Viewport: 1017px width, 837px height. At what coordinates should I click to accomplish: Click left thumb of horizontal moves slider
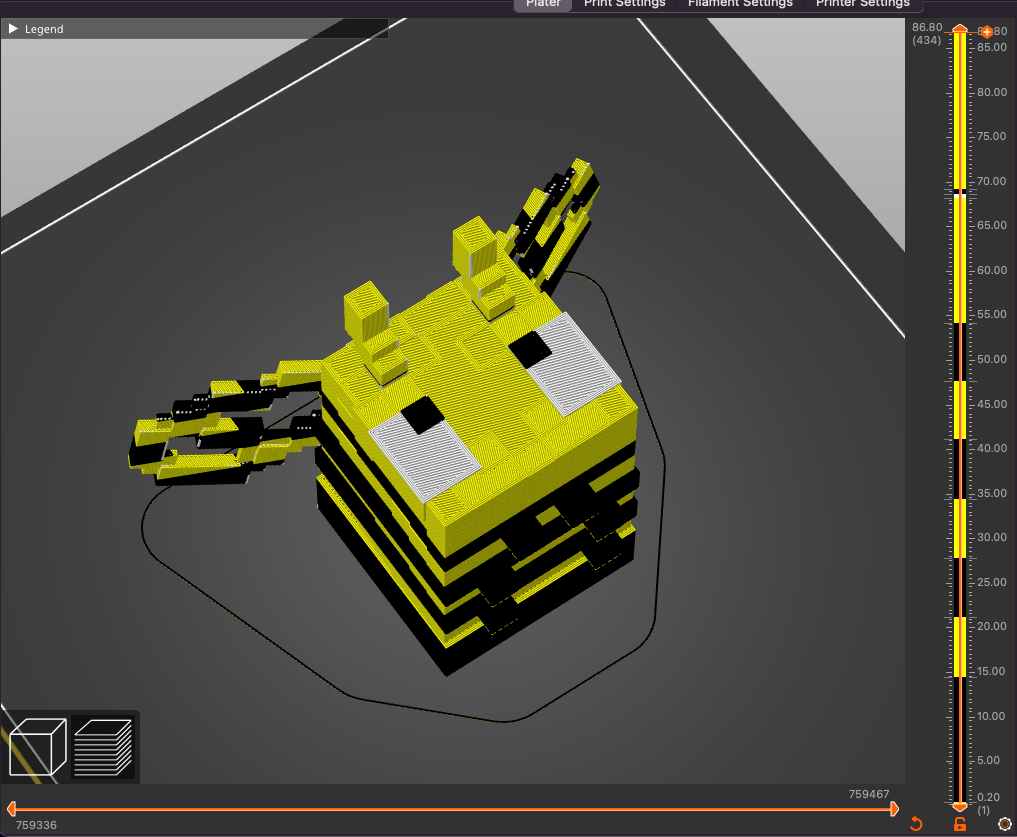pos(11,808)
